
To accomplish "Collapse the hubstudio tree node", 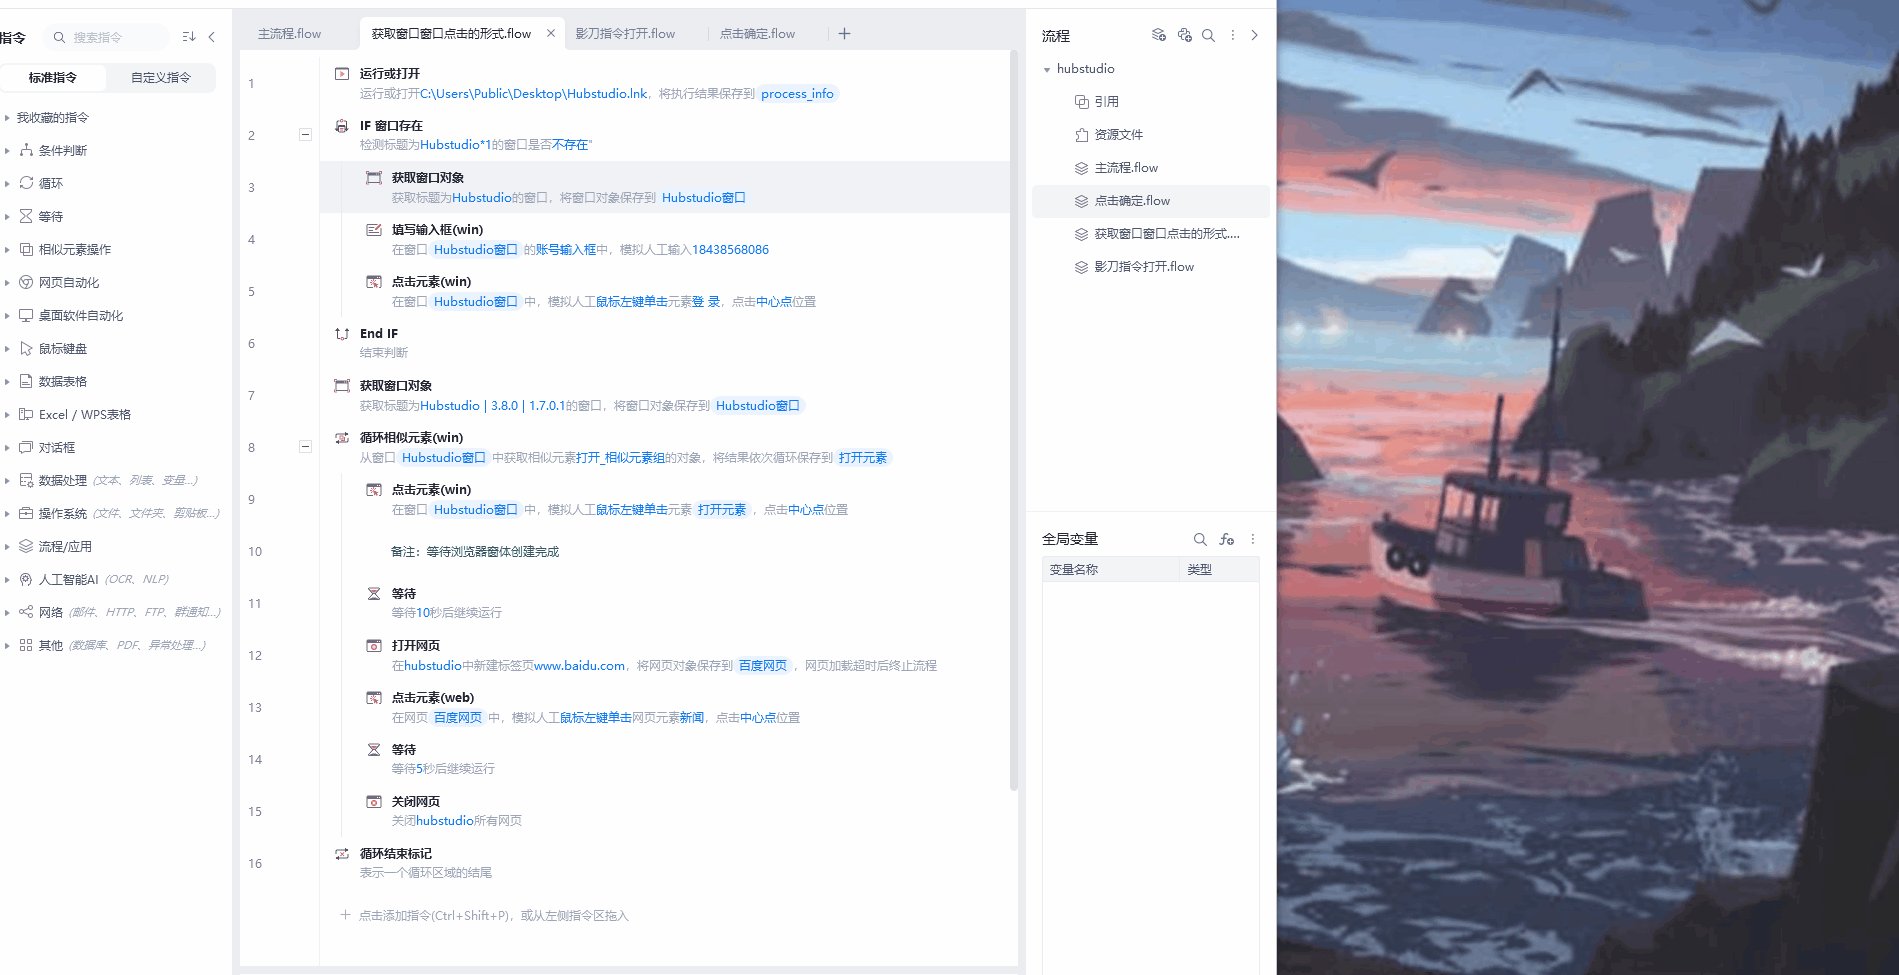I will [x=1047, y=70].
